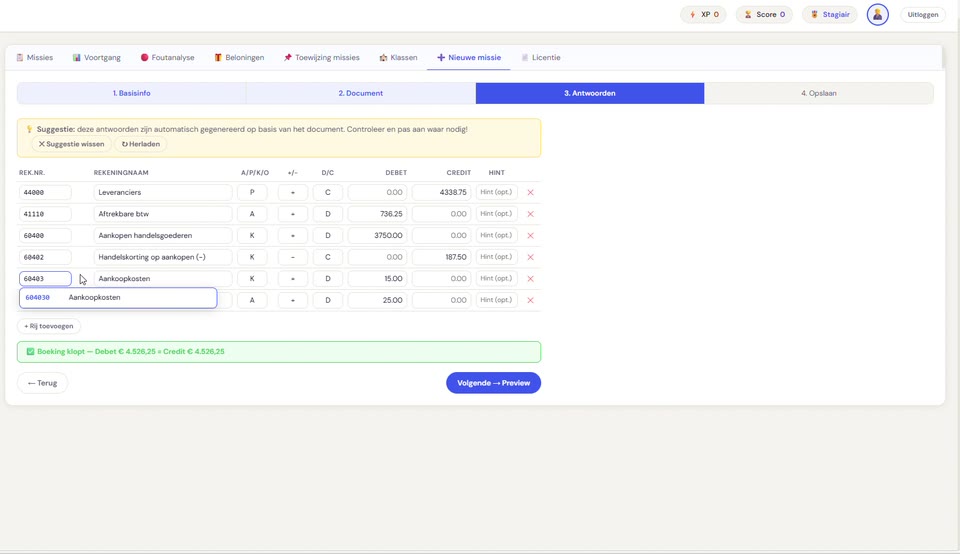
Task: Click debet amount 15.00
Action: (x=377, y=279)
